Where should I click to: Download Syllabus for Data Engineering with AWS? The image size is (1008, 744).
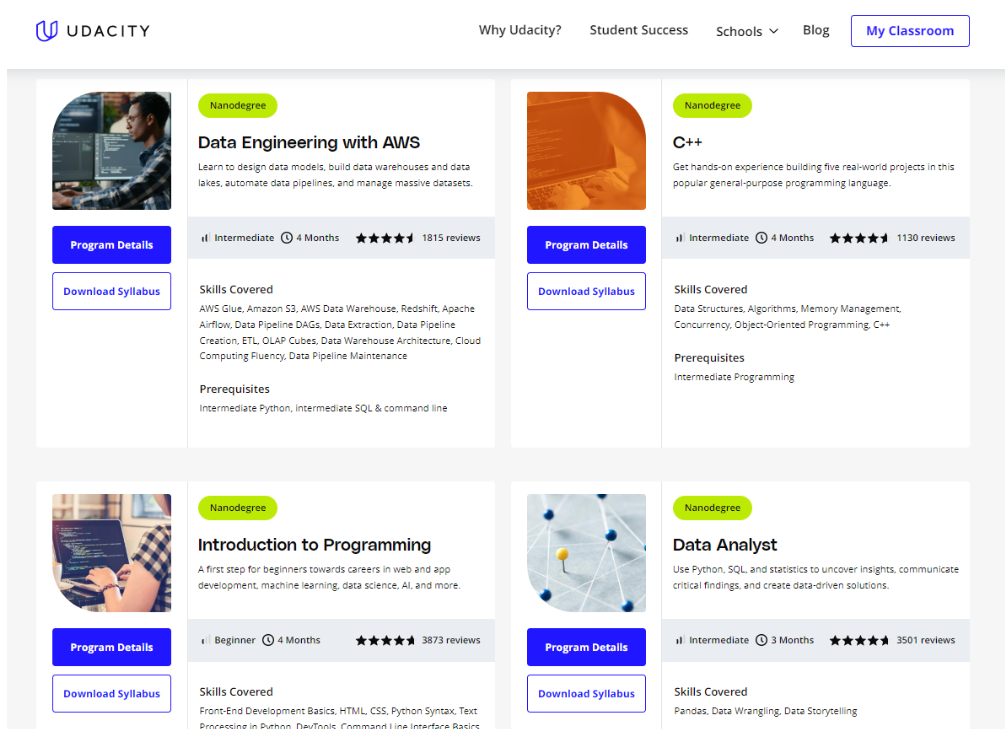[x=111, y=291]
